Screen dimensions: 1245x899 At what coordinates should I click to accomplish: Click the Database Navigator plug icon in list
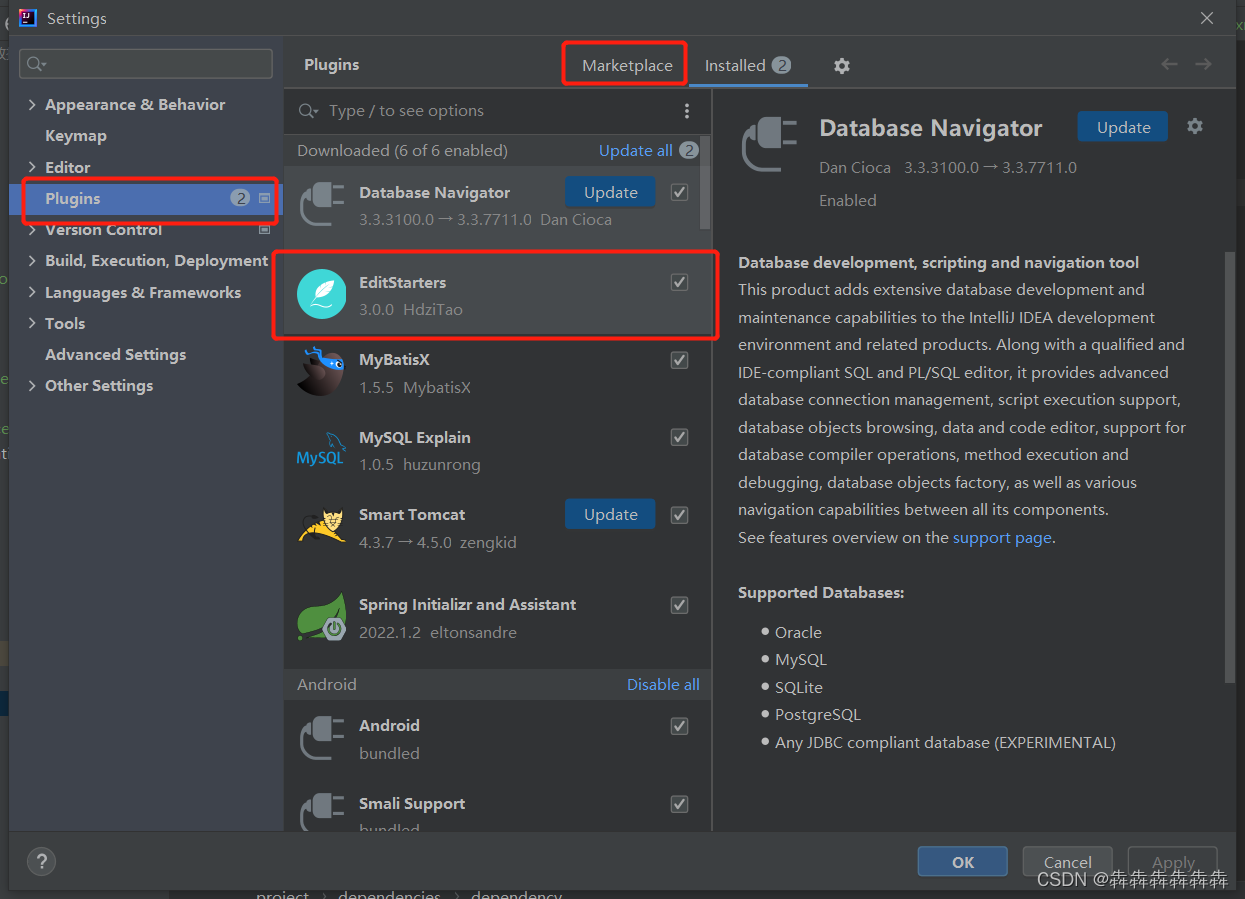click(322, 206)
